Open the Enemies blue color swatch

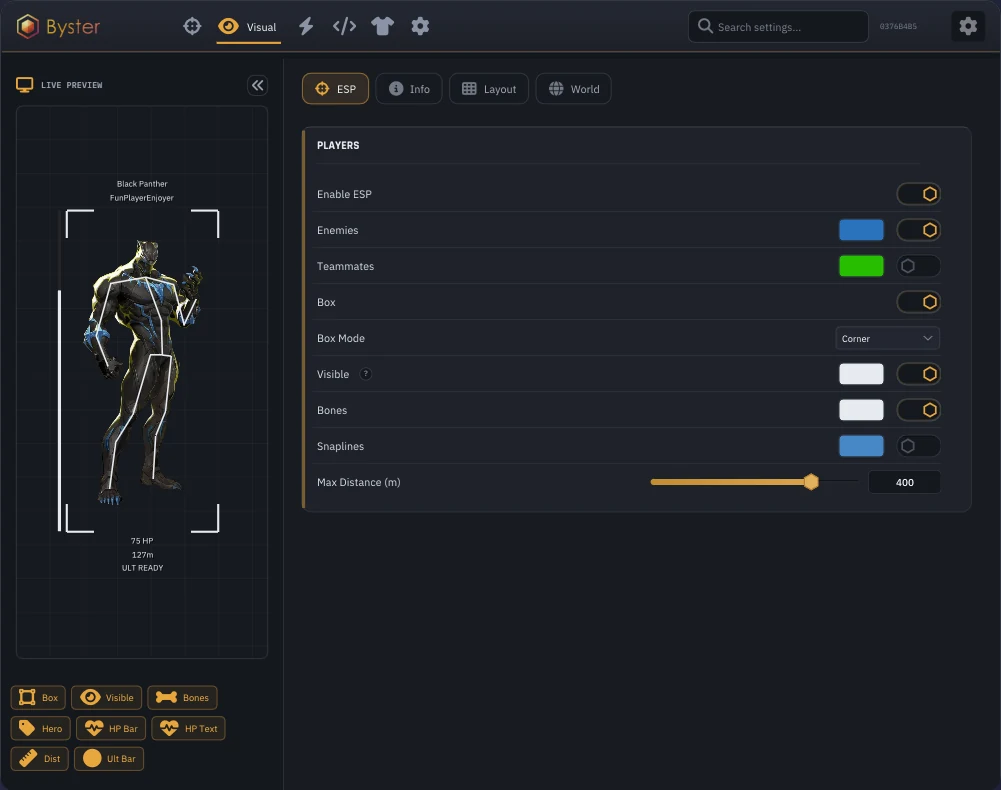point(861,230)
